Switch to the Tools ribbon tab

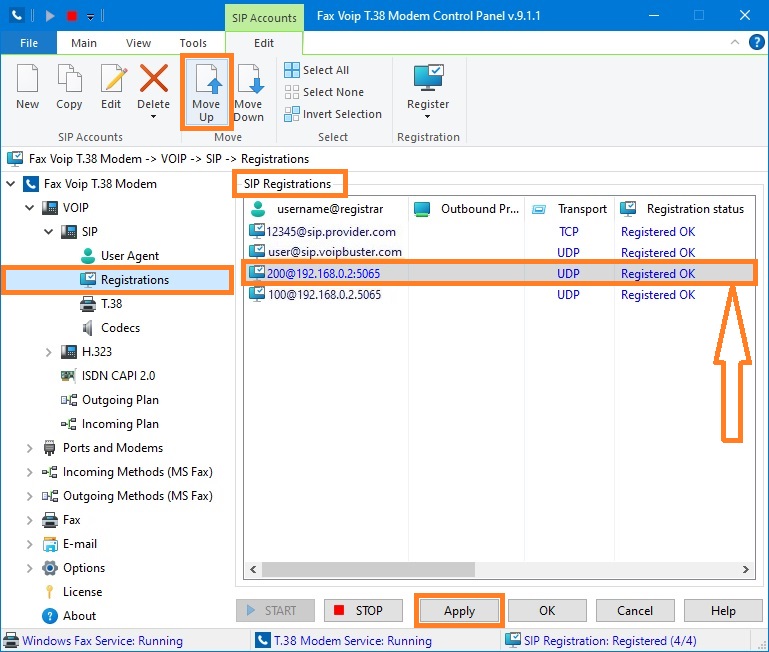coord(193,43)
